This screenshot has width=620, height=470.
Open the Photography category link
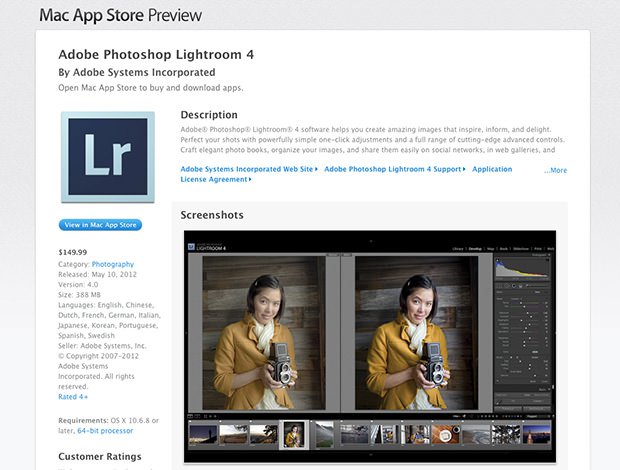pos(113,264)
